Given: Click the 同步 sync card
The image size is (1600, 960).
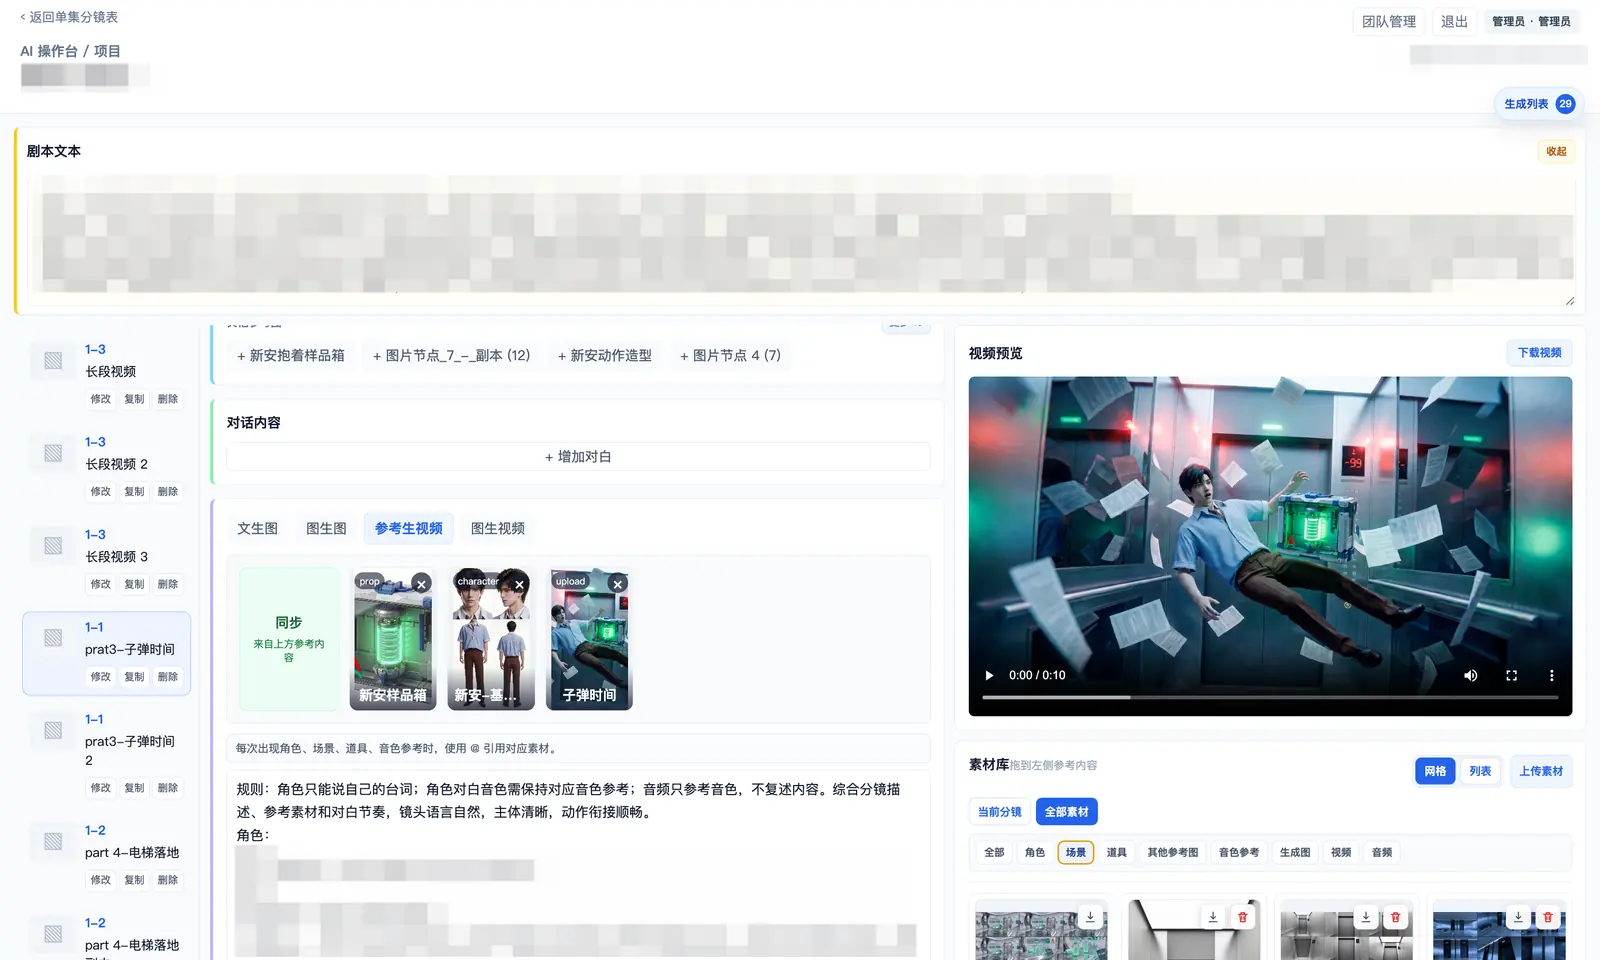Looking at the screenshot, I should point(289,639).
